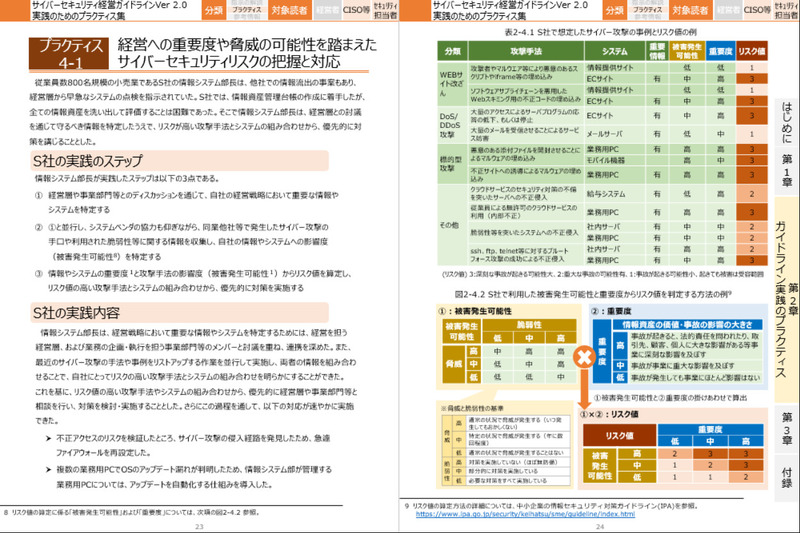The height and width of the screenshot is (533, 800).
Task: Click the blue 重要度 column header in table 2-4.1
Action: (720, 50)
